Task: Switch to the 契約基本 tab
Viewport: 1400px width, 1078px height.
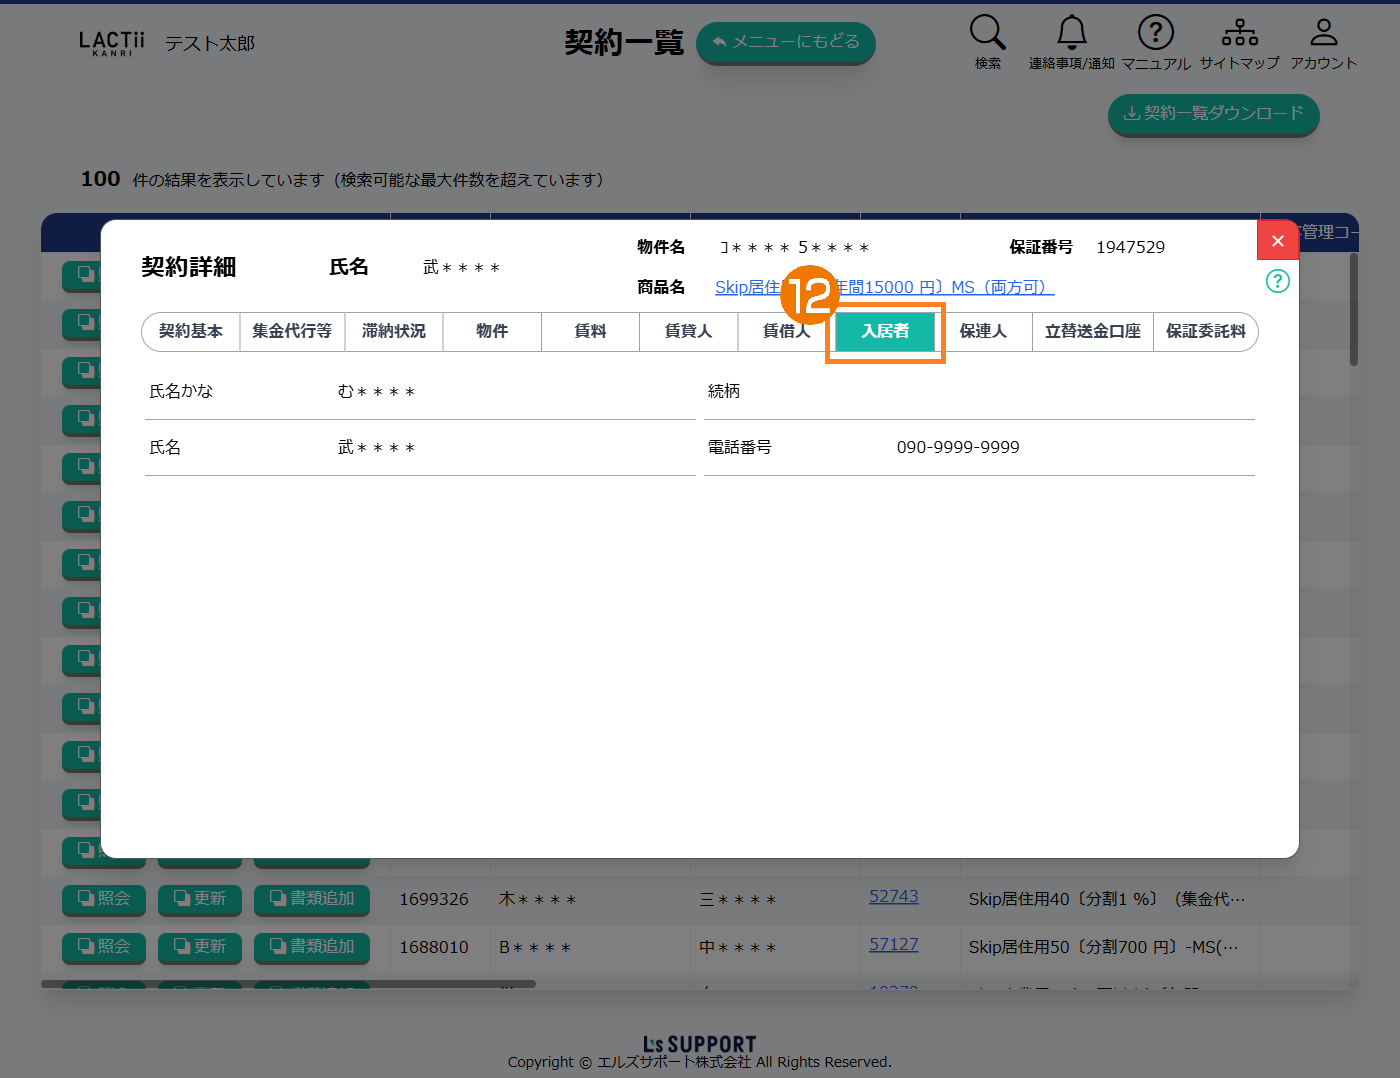Action: [x=191, y=332]
